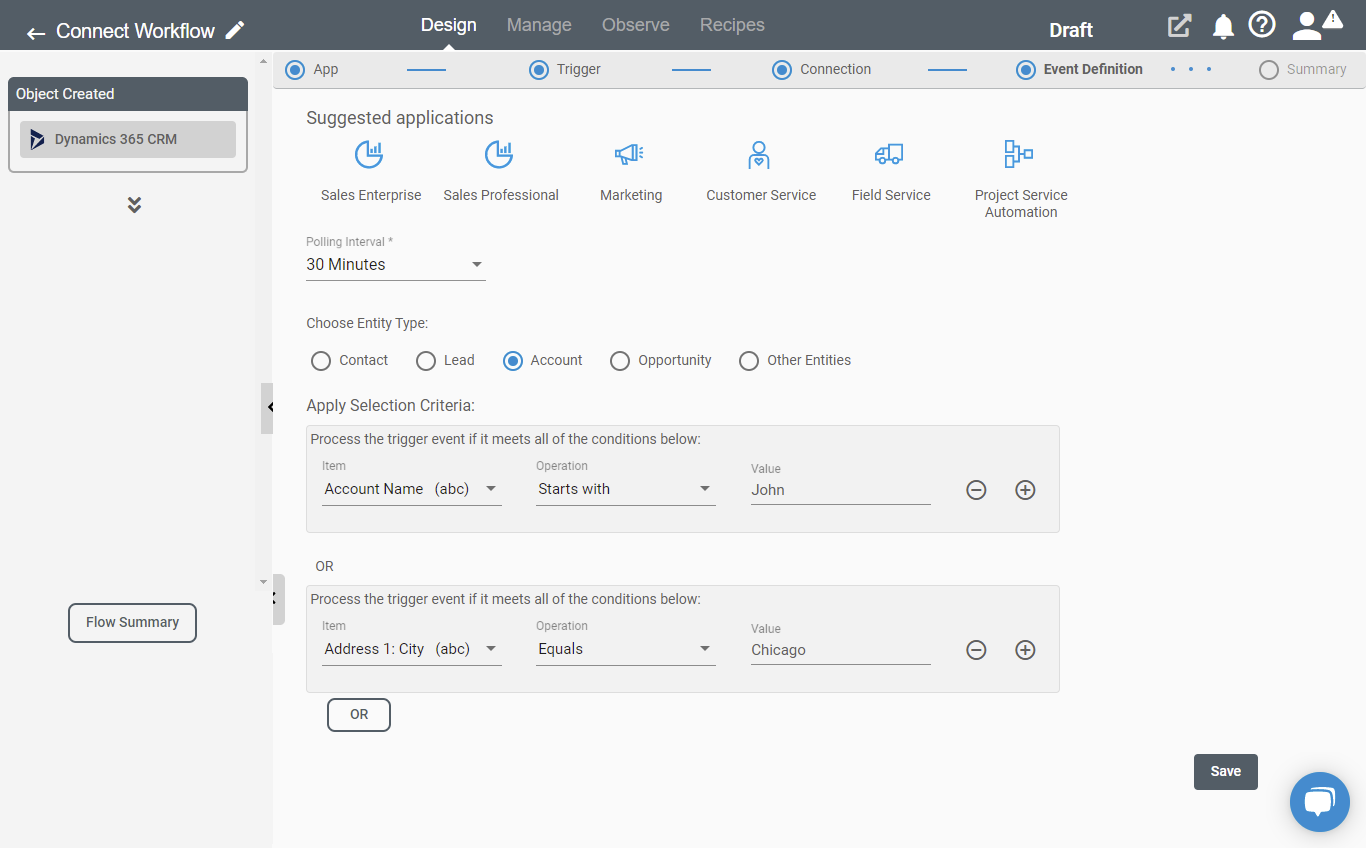Image resolution: width=1366 pixels, height=848 pixels.
Task: Open the Polling Interval 30 Minutes dropdown
Action: [x=396, y=265]
